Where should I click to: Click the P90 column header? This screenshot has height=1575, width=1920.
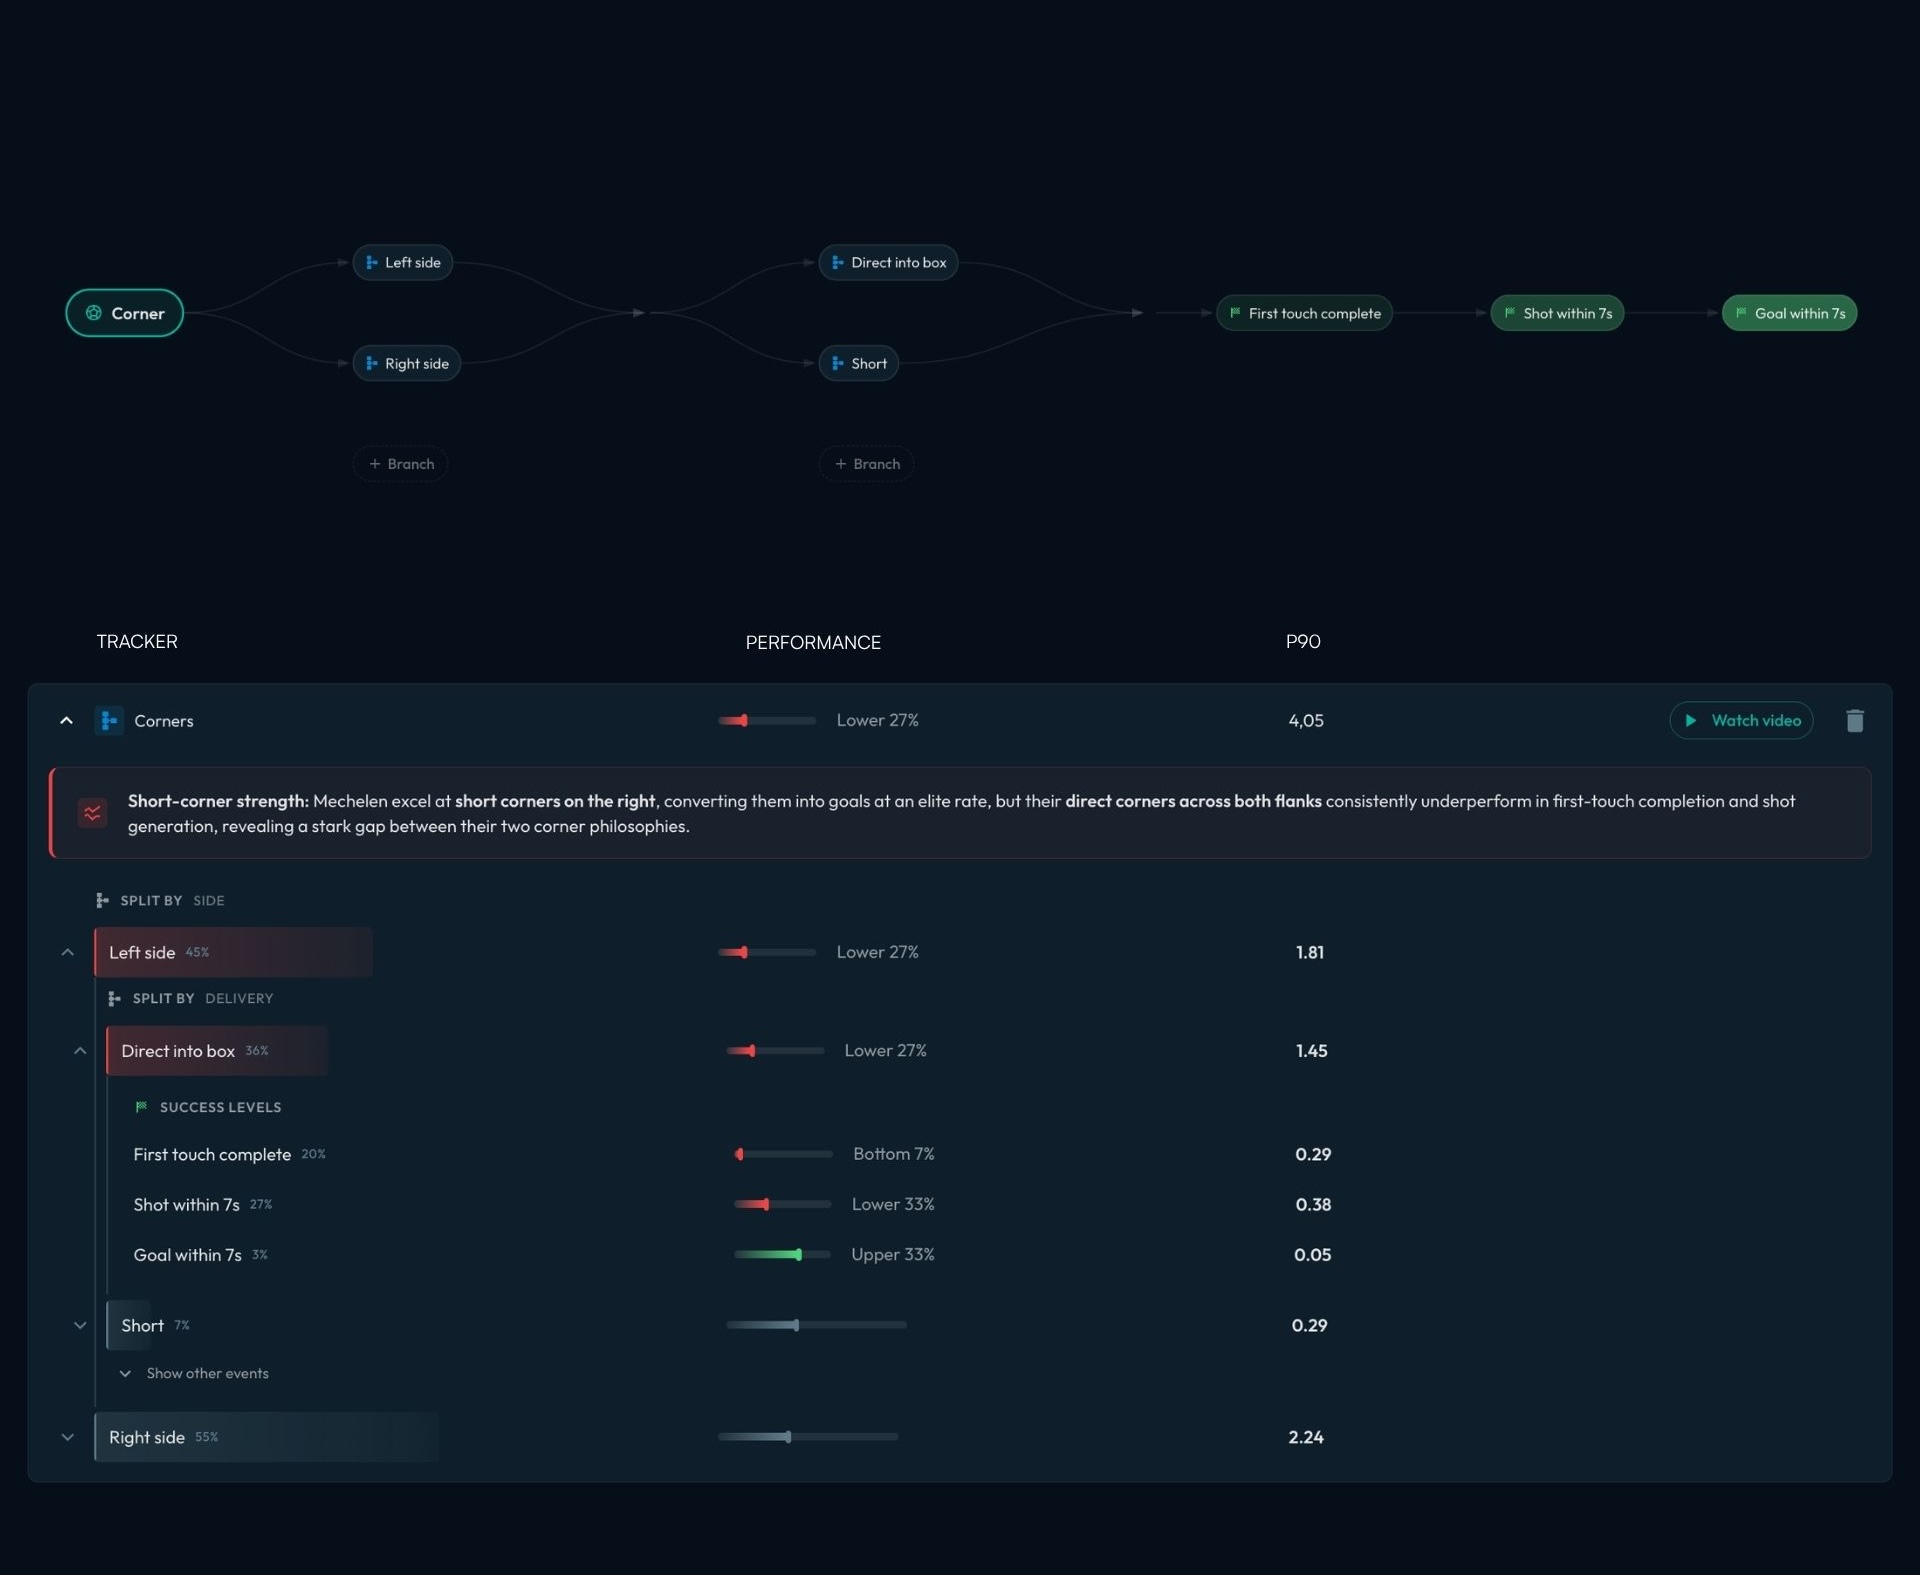pos(1303,642)
